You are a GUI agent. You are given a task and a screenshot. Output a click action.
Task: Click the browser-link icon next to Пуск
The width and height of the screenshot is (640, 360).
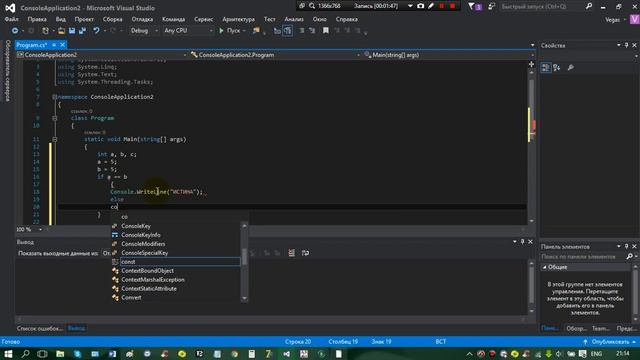click(x=256, y=31)
